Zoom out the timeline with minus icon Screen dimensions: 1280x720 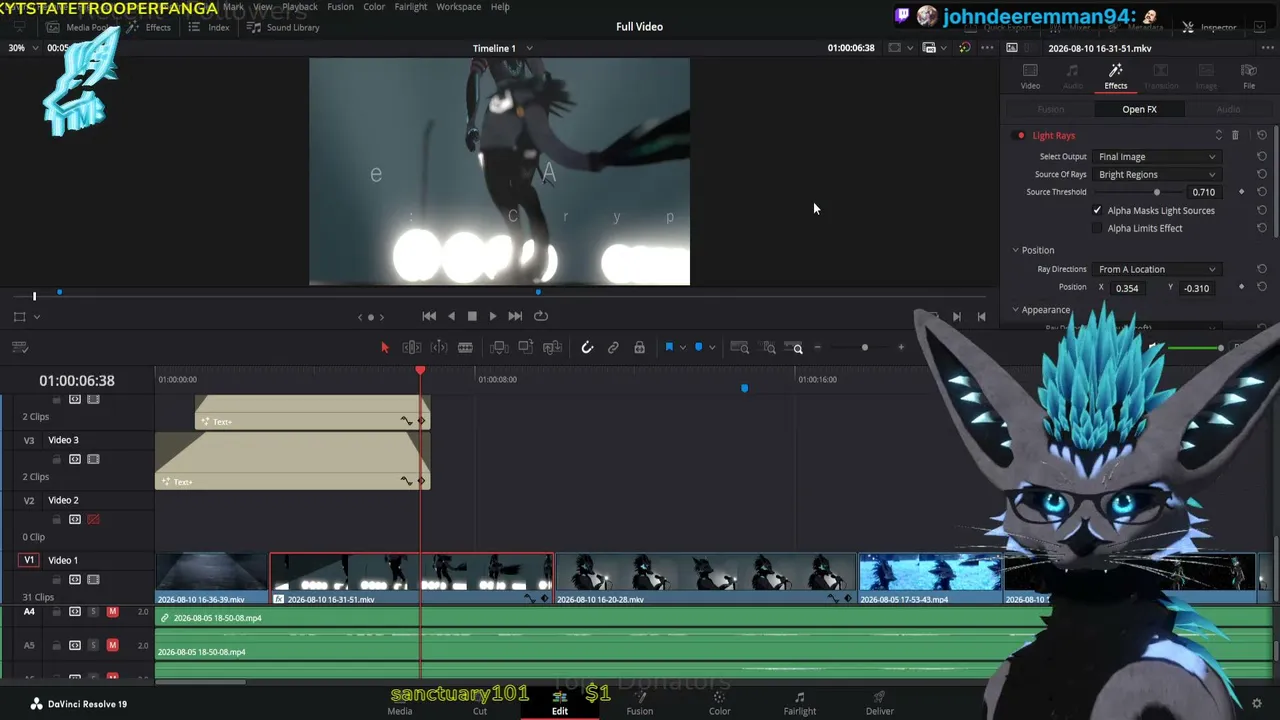click(817, 347)
